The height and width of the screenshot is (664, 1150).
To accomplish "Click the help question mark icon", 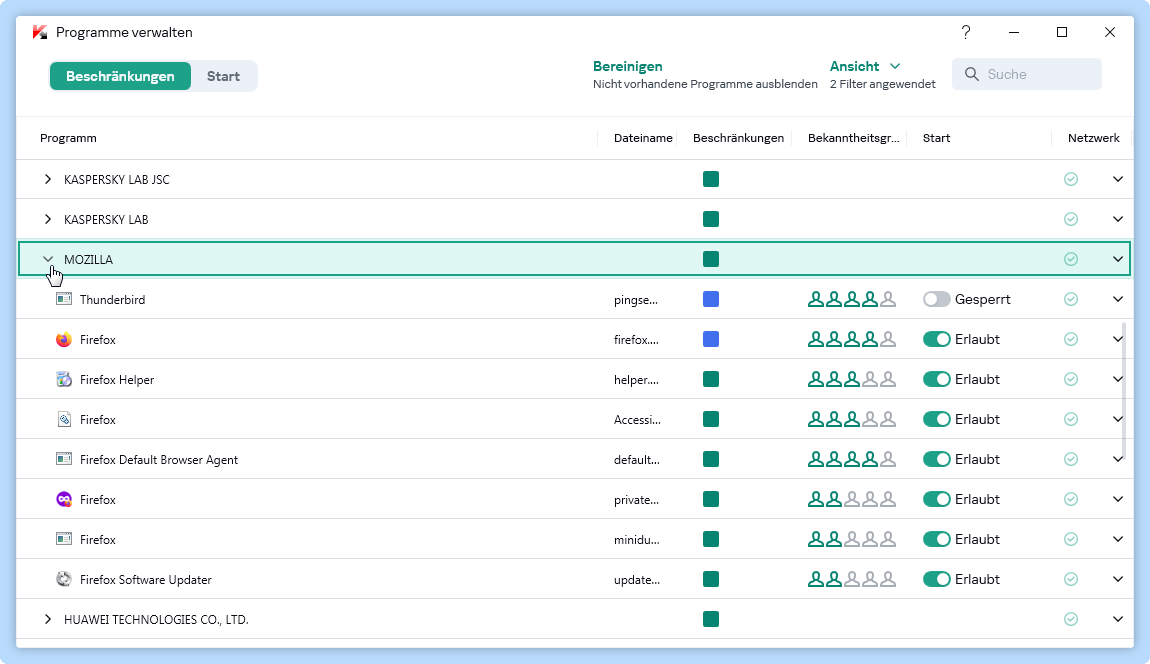I will (x=966, y=32).
